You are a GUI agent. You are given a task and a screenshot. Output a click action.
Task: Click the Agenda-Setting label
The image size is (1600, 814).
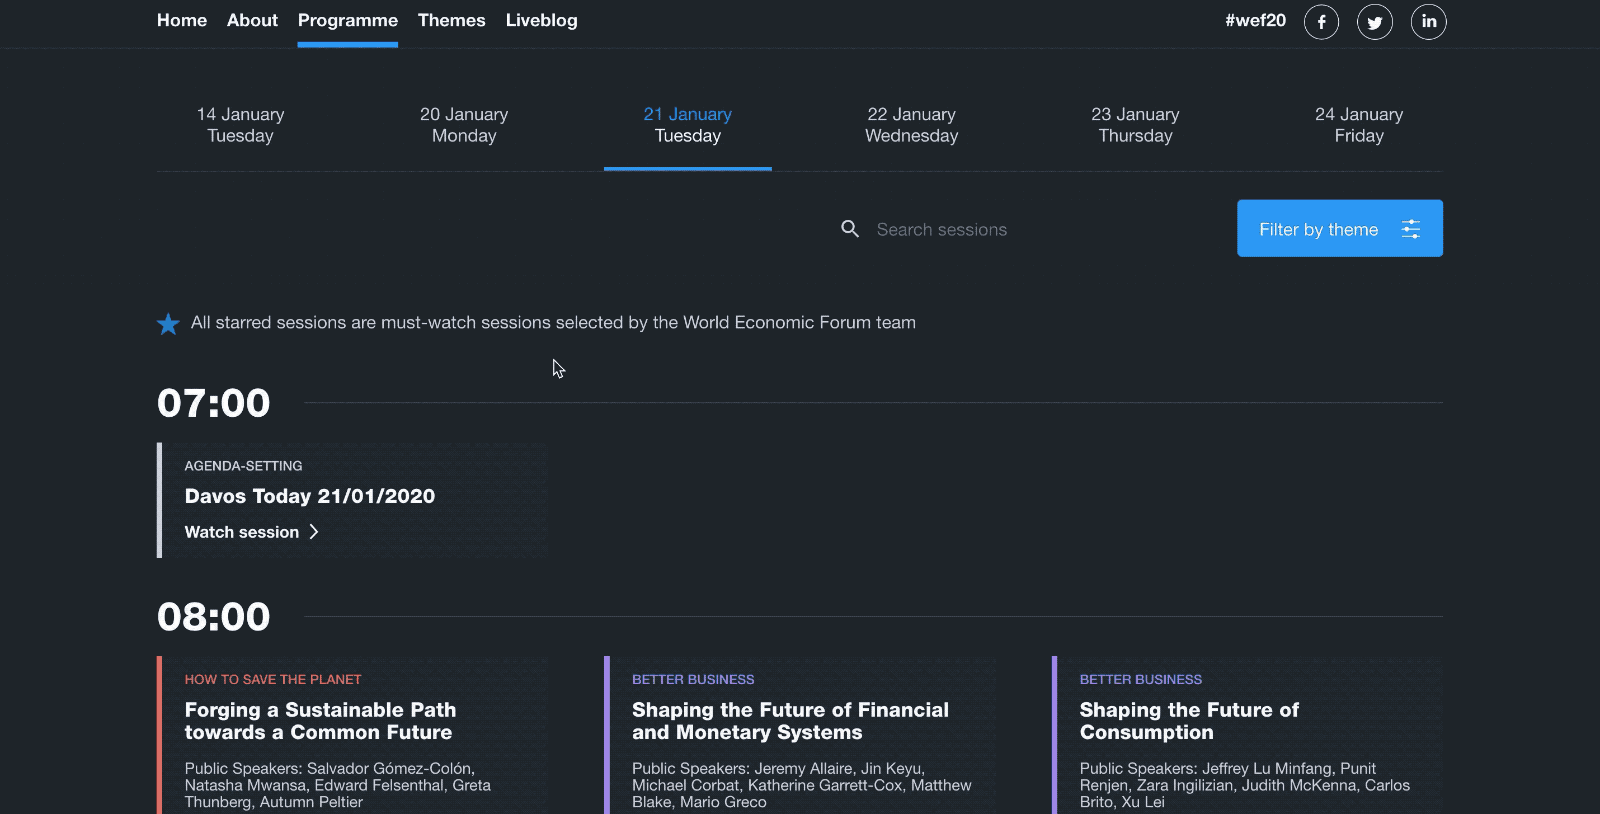click(243, 466)
